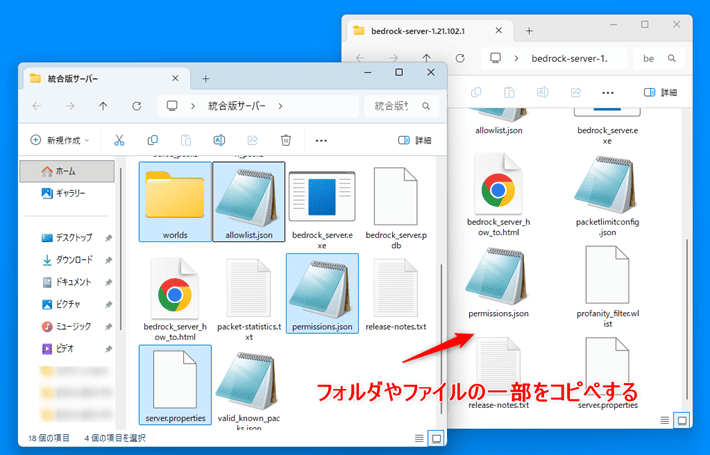Screen dimensions: 710x455
Task: Open the 新規作成 dropdown
Action: pos(60,140)
